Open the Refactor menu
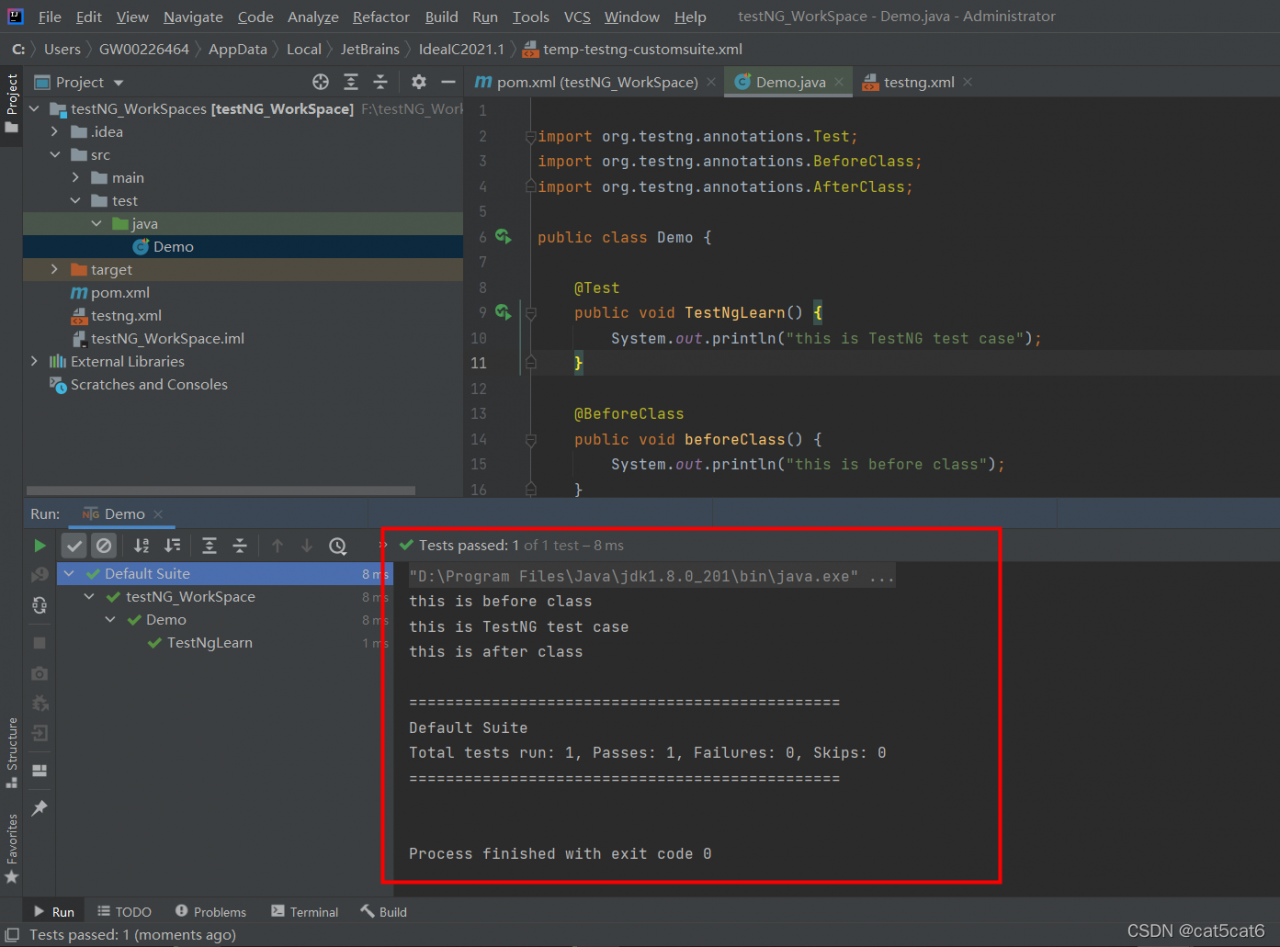 381,17
